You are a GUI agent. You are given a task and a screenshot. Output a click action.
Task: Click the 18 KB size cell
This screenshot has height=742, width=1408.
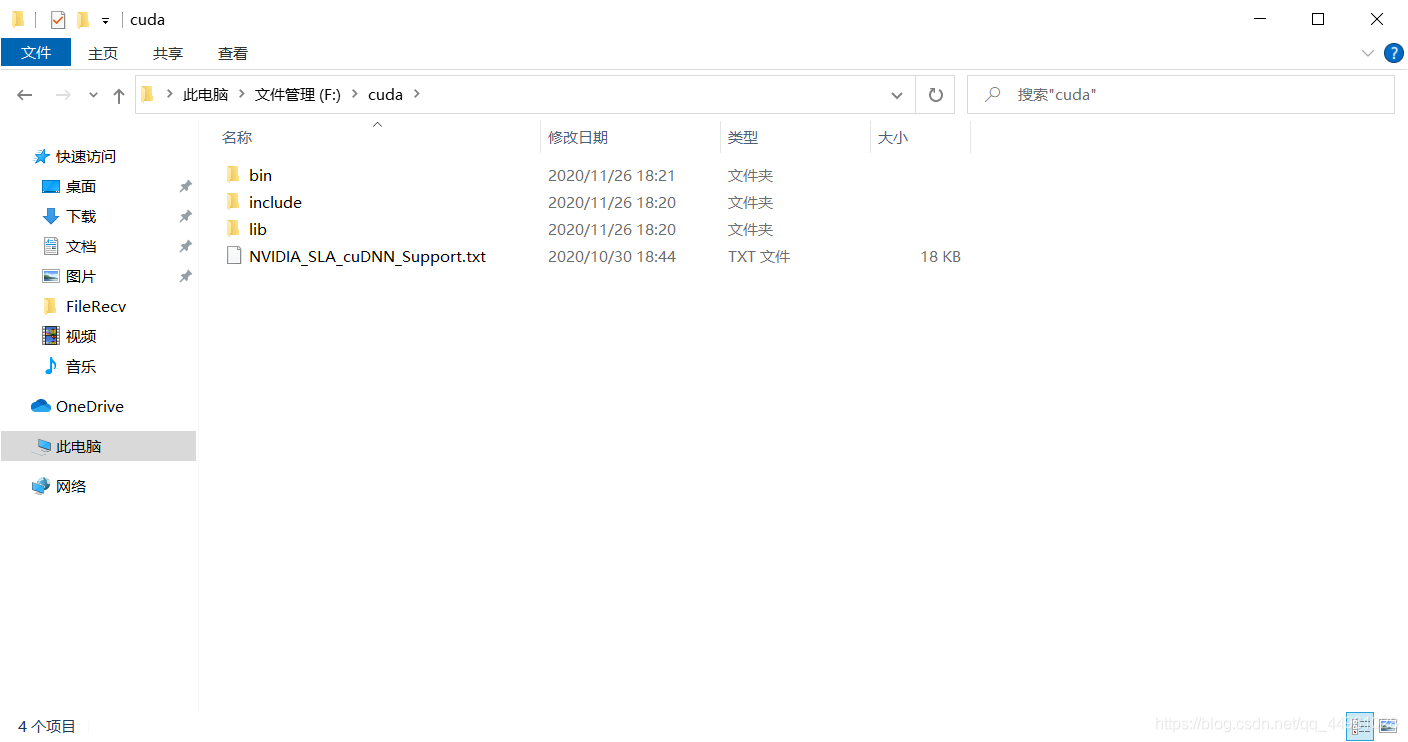click(940, 256)
